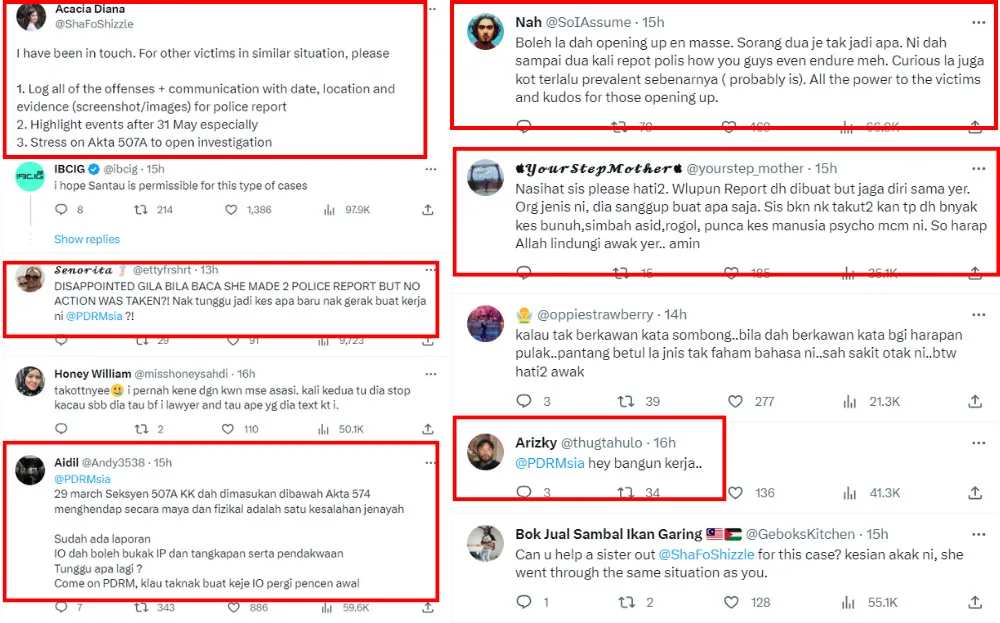This screenshot has height=623, width=1000.
Task: Open Nah's profile picture
Action: [x=485, y=32]
